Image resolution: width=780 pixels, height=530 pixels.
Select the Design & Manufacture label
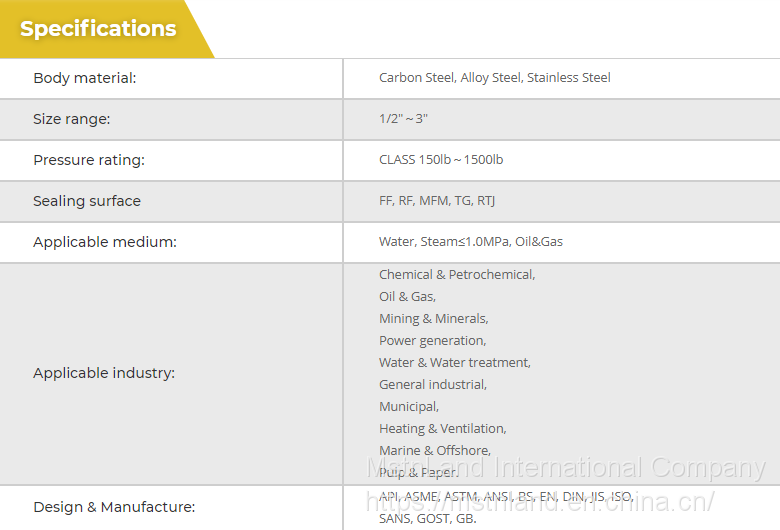(114, 507)
